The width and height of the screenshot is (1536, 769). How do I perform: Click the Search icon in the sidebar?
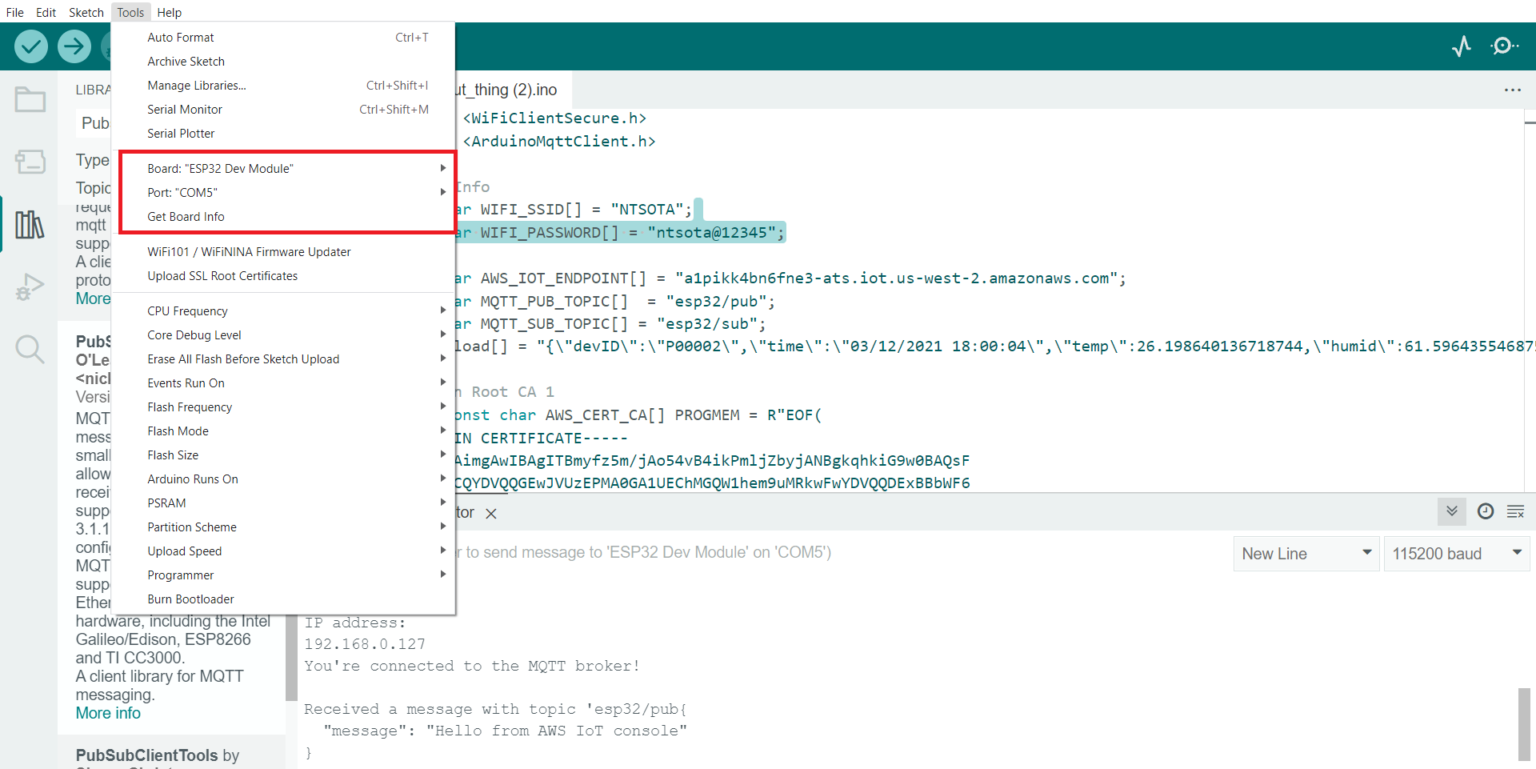pos(30,348)
